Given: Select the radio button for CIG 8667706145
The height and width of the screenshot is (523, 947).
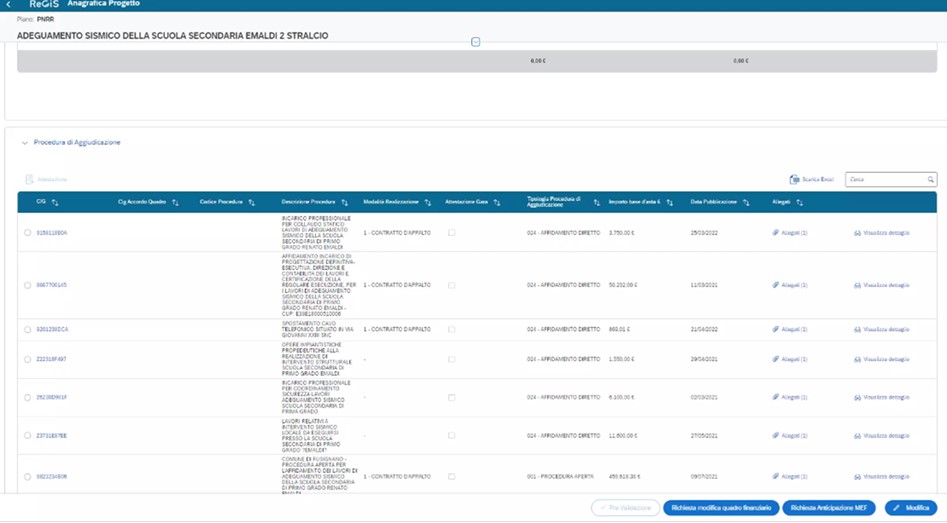Looking at the screenshot, I should click(x=28, y=286).
